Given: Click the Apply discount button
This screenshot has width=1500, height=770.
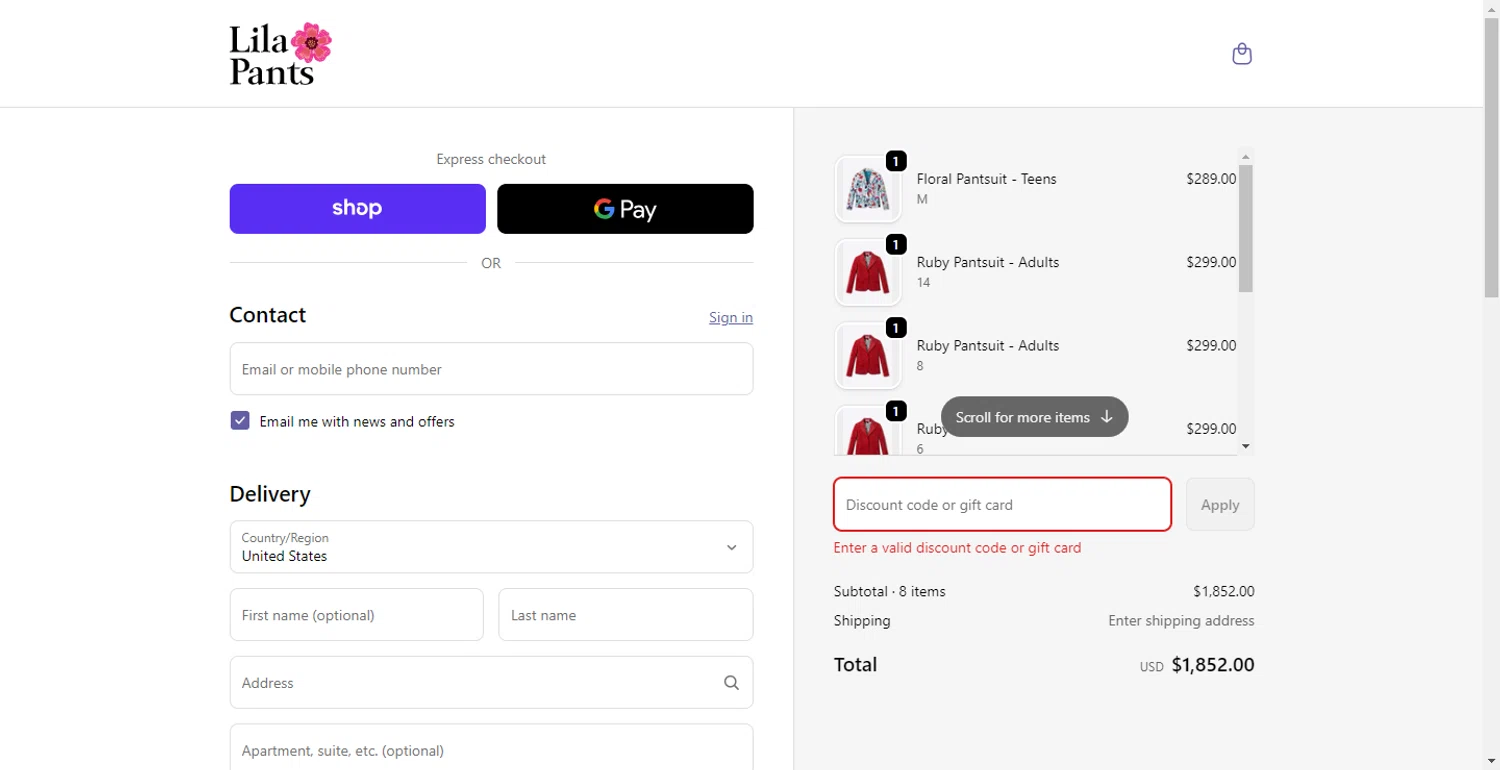Looking at the screenshot, I should tap(1220, 504).
